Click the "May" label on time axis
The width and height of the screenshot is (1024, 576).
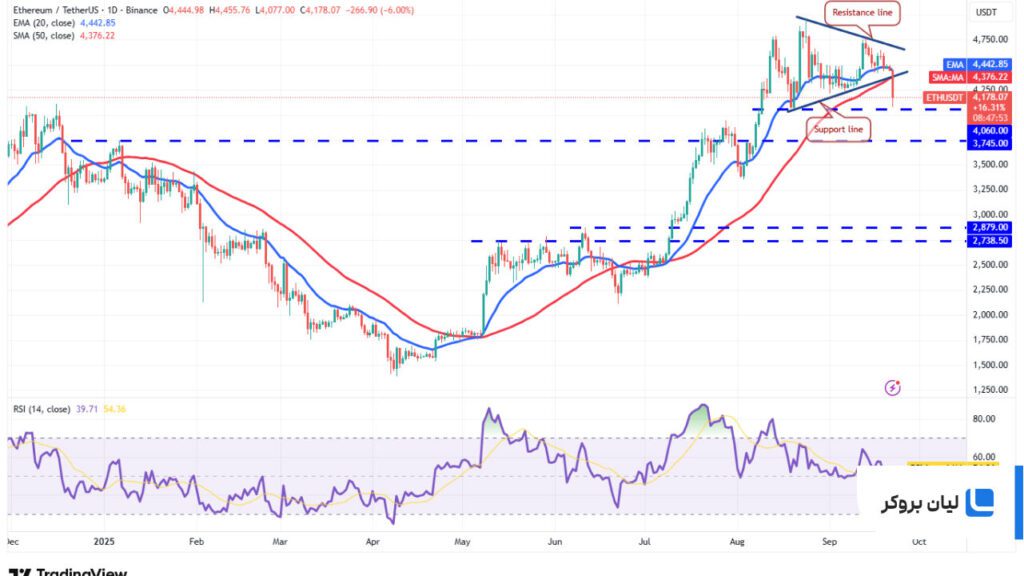tap(462, 542)
